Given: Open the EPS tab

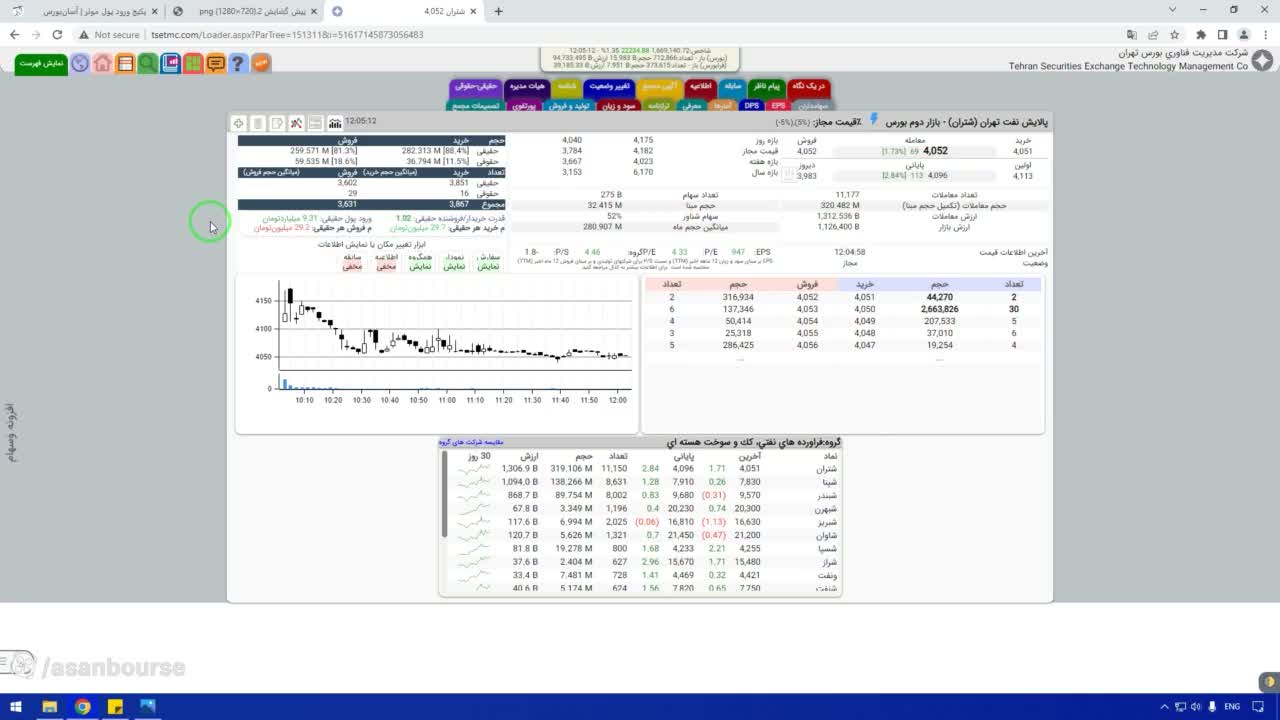Looking at the screenshot, I should (778, 105).
